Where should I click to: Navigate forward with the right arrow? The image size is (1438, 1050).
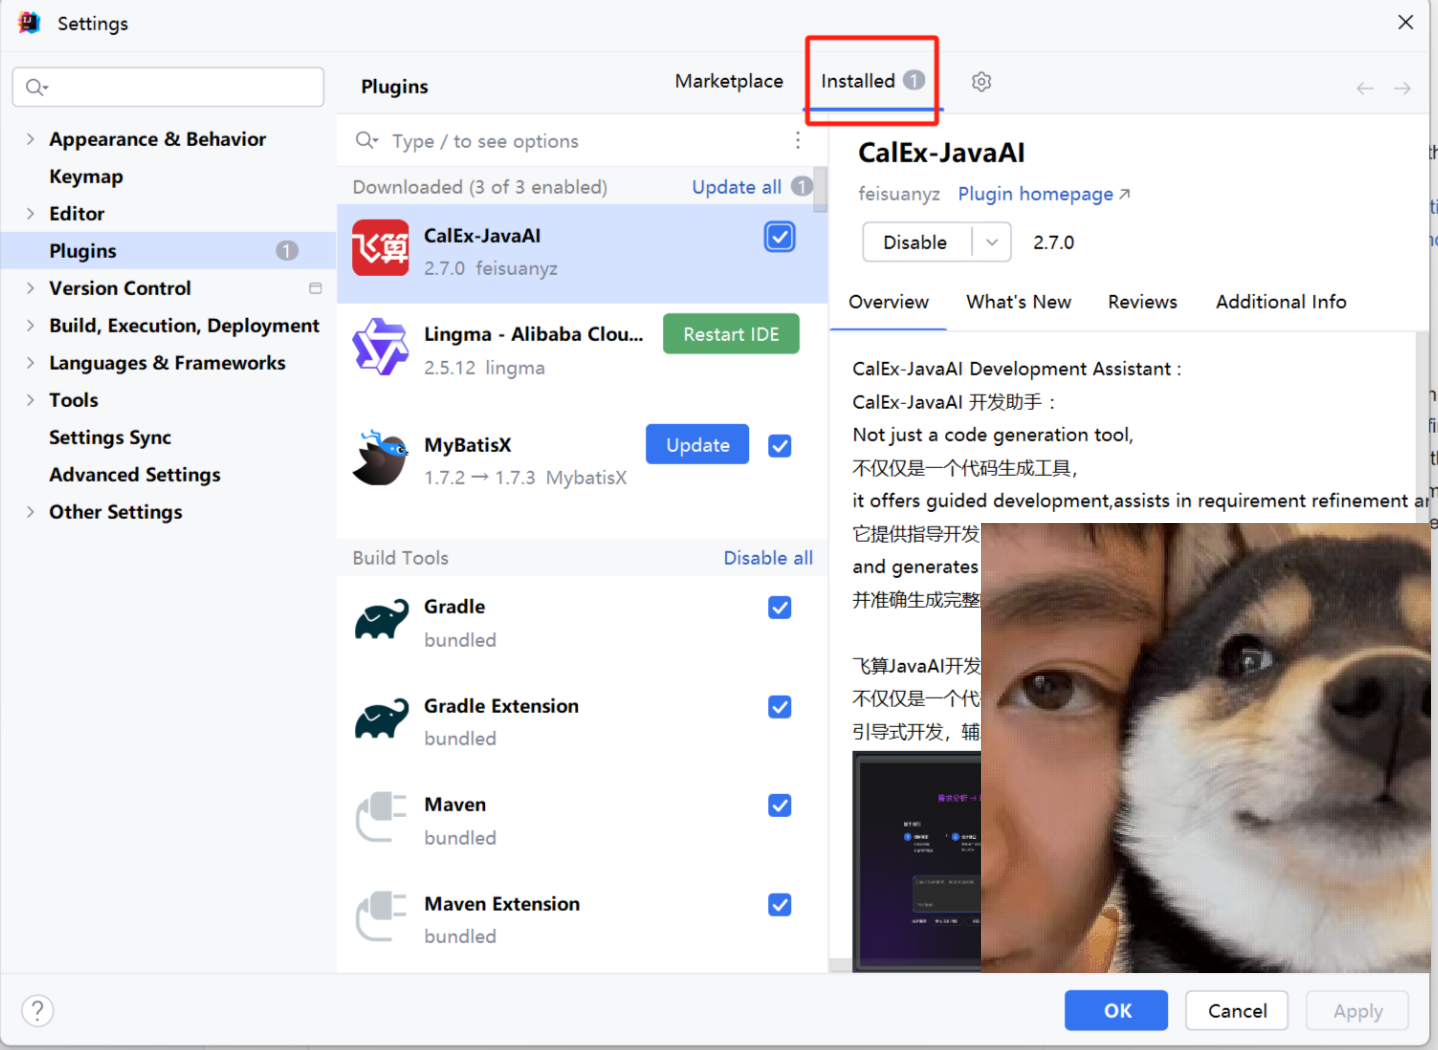(x=1402, y=88)
